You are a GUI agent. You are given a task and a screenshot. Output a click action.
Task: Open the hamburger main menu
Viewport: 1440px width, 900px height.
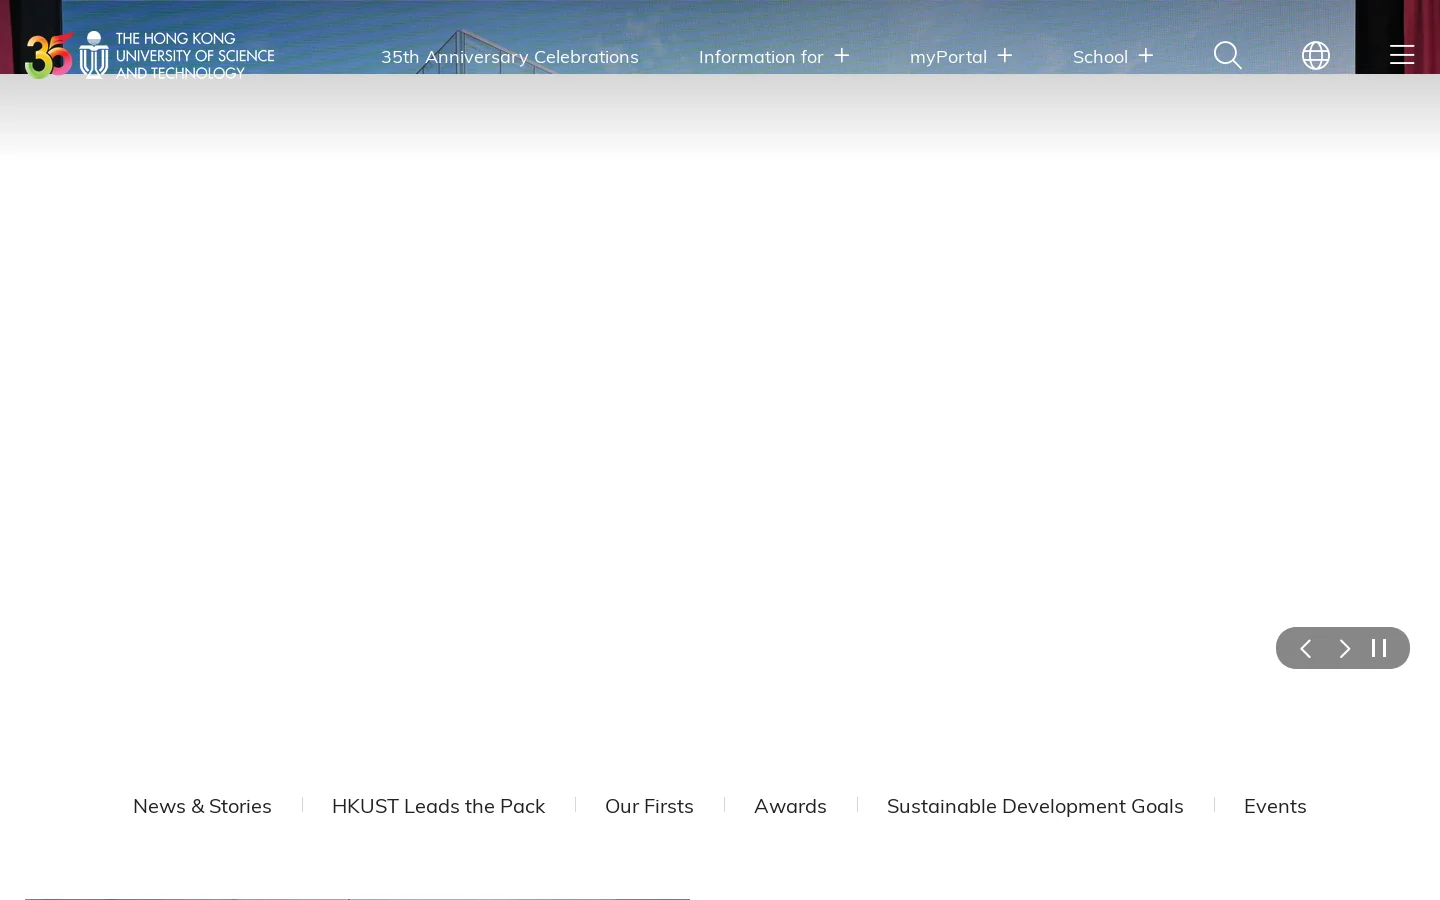click(1401, 55)
